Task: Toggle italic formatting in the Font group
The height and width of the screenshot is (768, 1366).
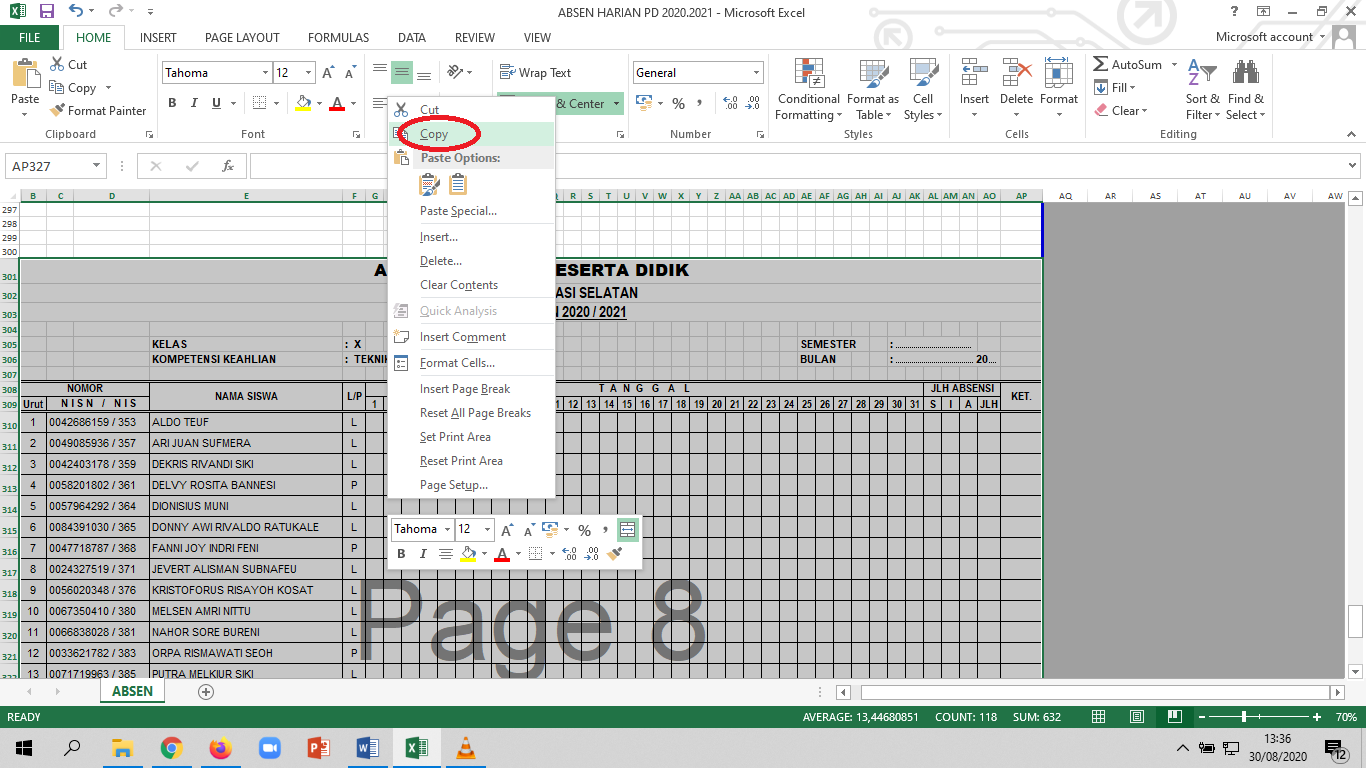Action: pos(193,103)
